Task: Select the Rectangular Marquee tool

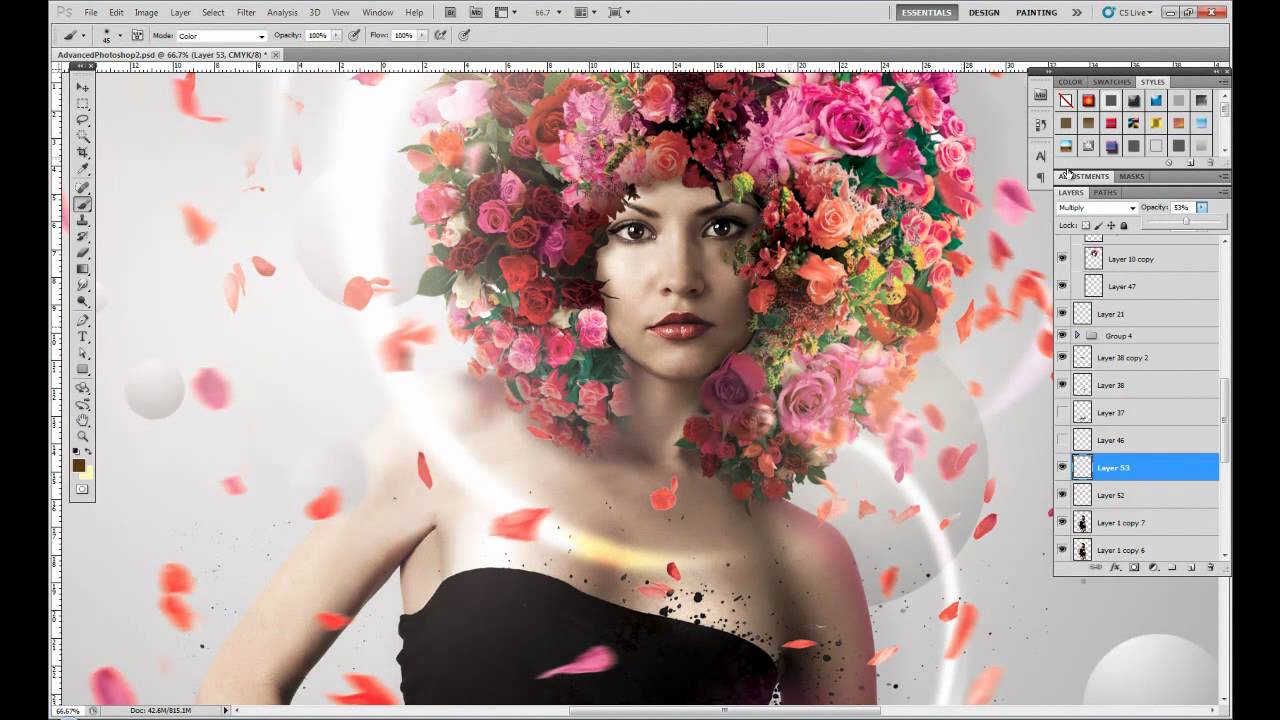Action: point(83,104)
